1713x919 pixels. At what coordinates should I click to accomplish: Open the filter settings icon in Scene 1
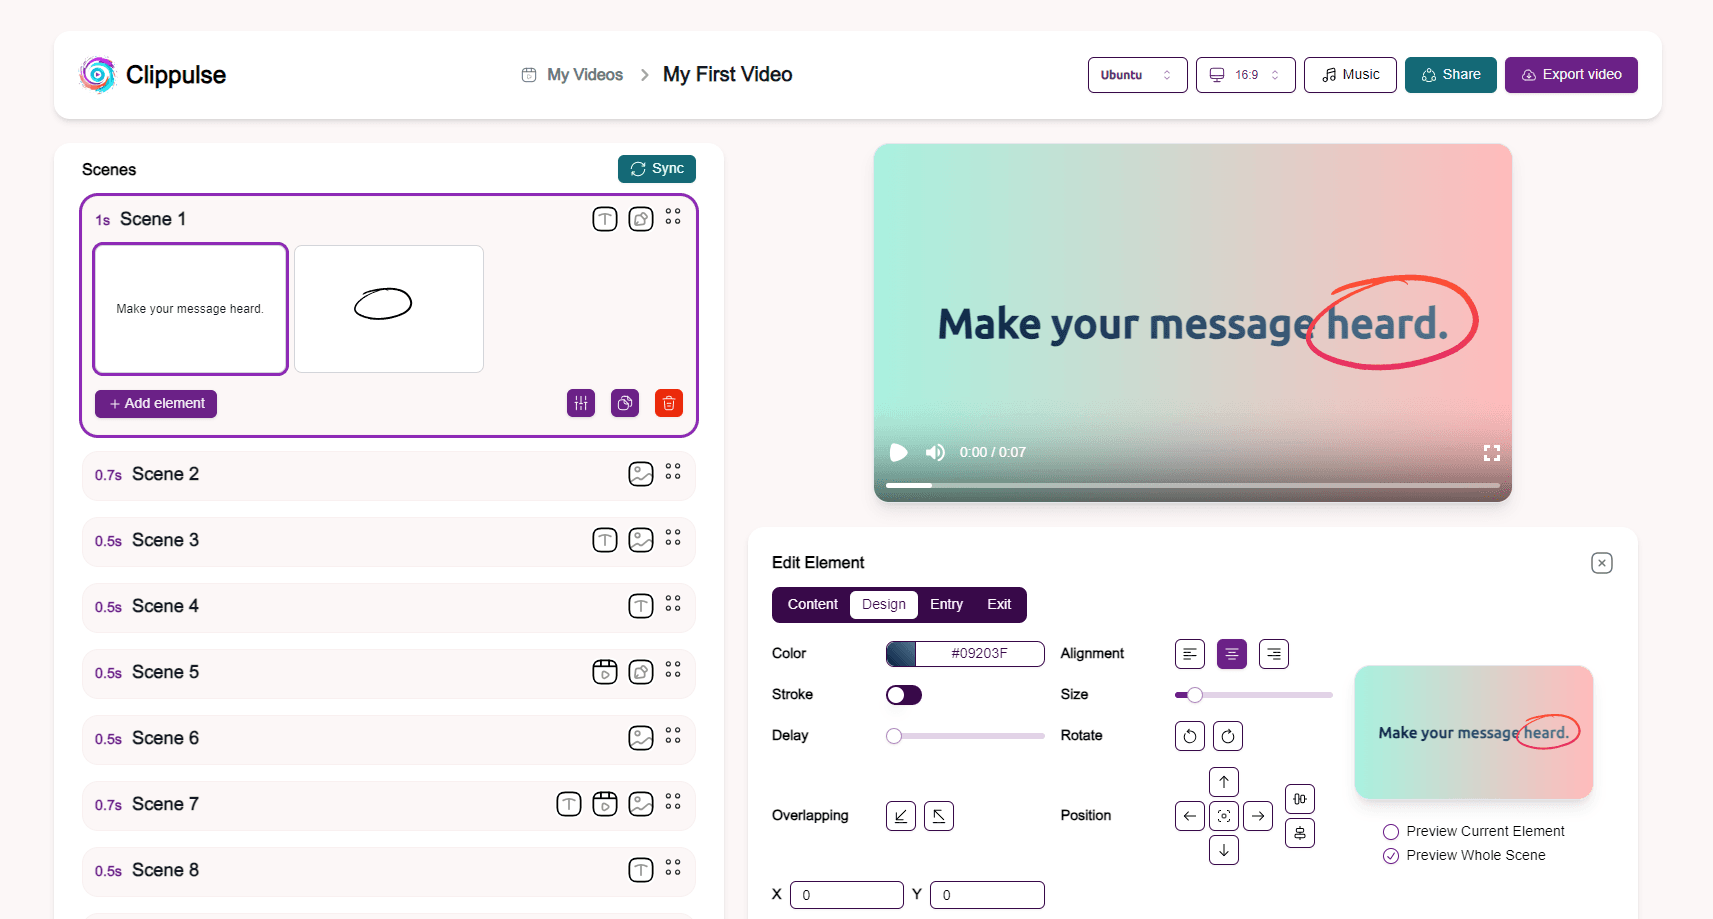pyautogui.click(x=580, y=403)
